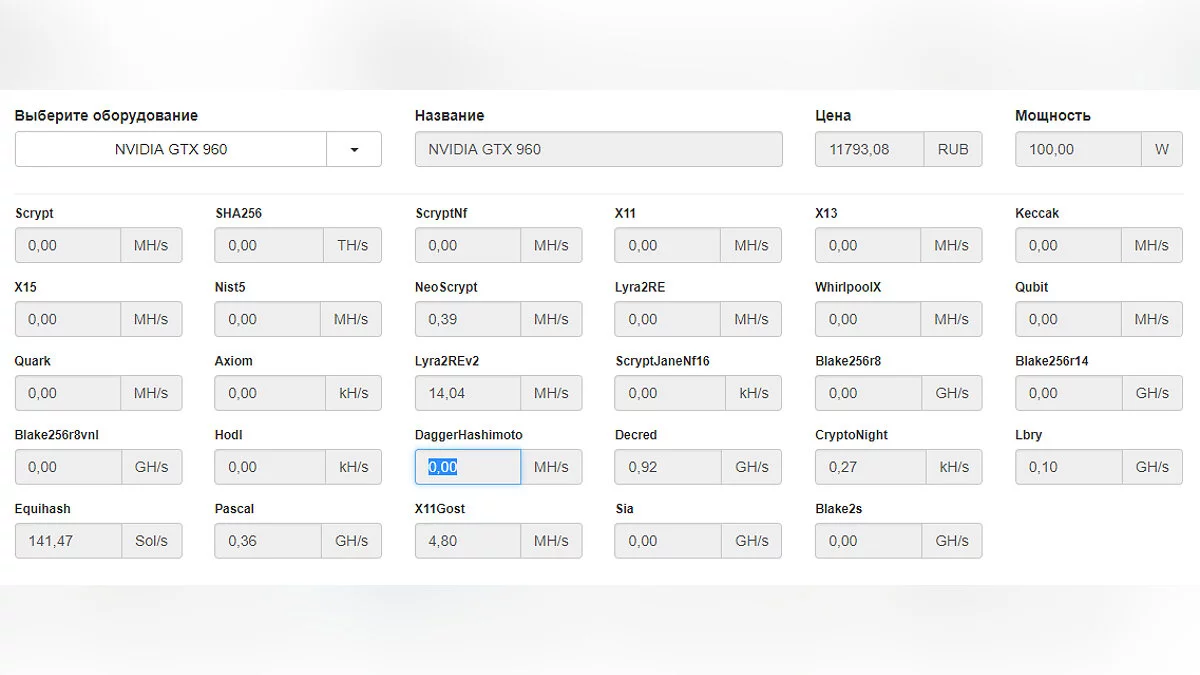
Task: Click the SHA256 hashrate field
Action: tap(269, 245)
